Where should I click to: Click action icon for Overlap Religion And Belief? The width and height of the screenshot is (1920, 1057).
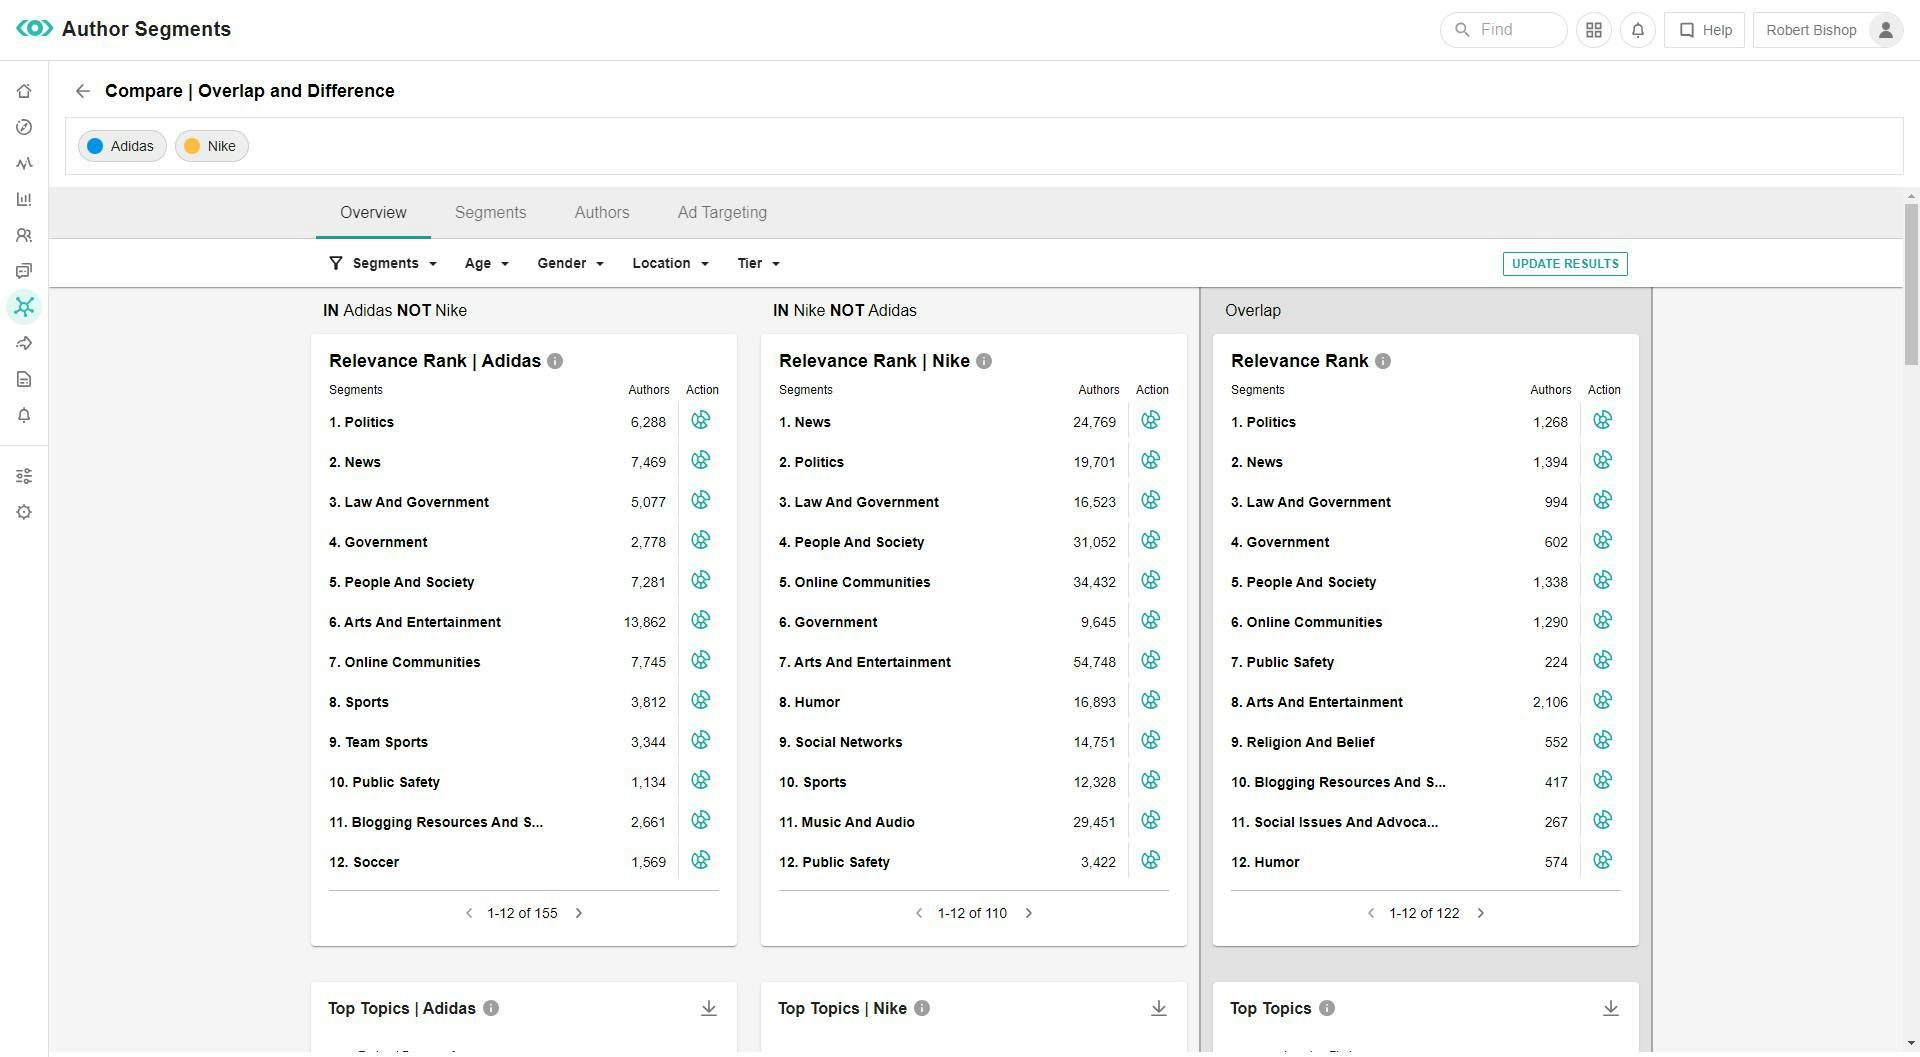pos(1603,741)
